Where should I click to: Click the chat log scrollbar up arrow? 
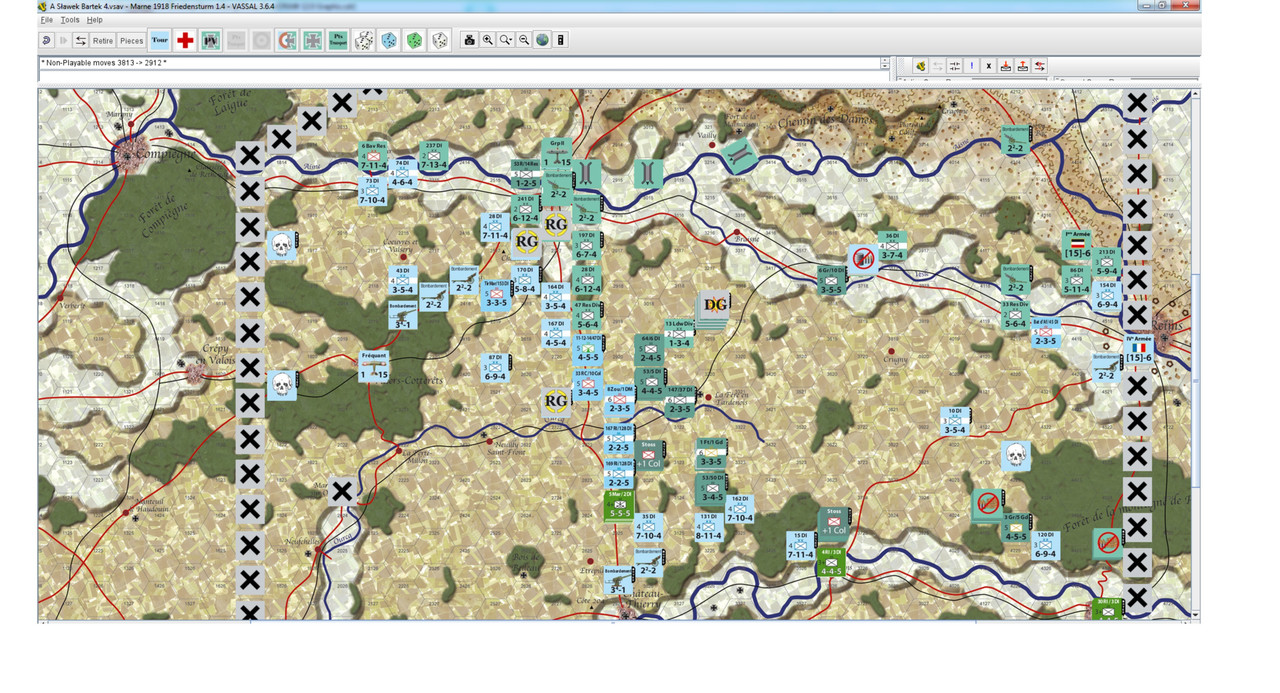coord(884,61)
